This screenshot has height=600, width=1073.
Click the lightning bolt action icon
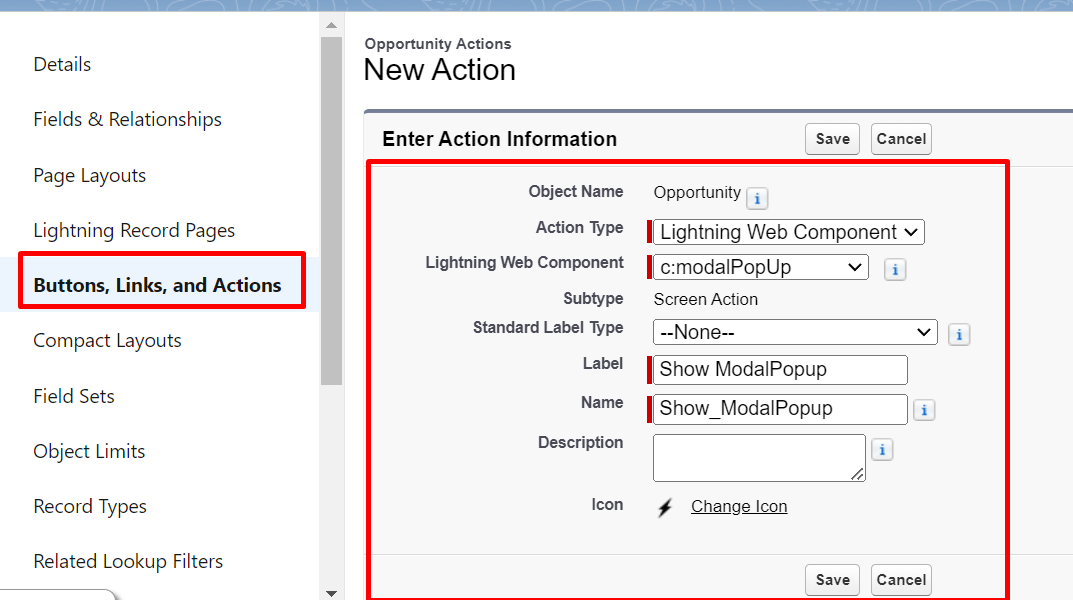pyautogui.click(x=664, y=506)
